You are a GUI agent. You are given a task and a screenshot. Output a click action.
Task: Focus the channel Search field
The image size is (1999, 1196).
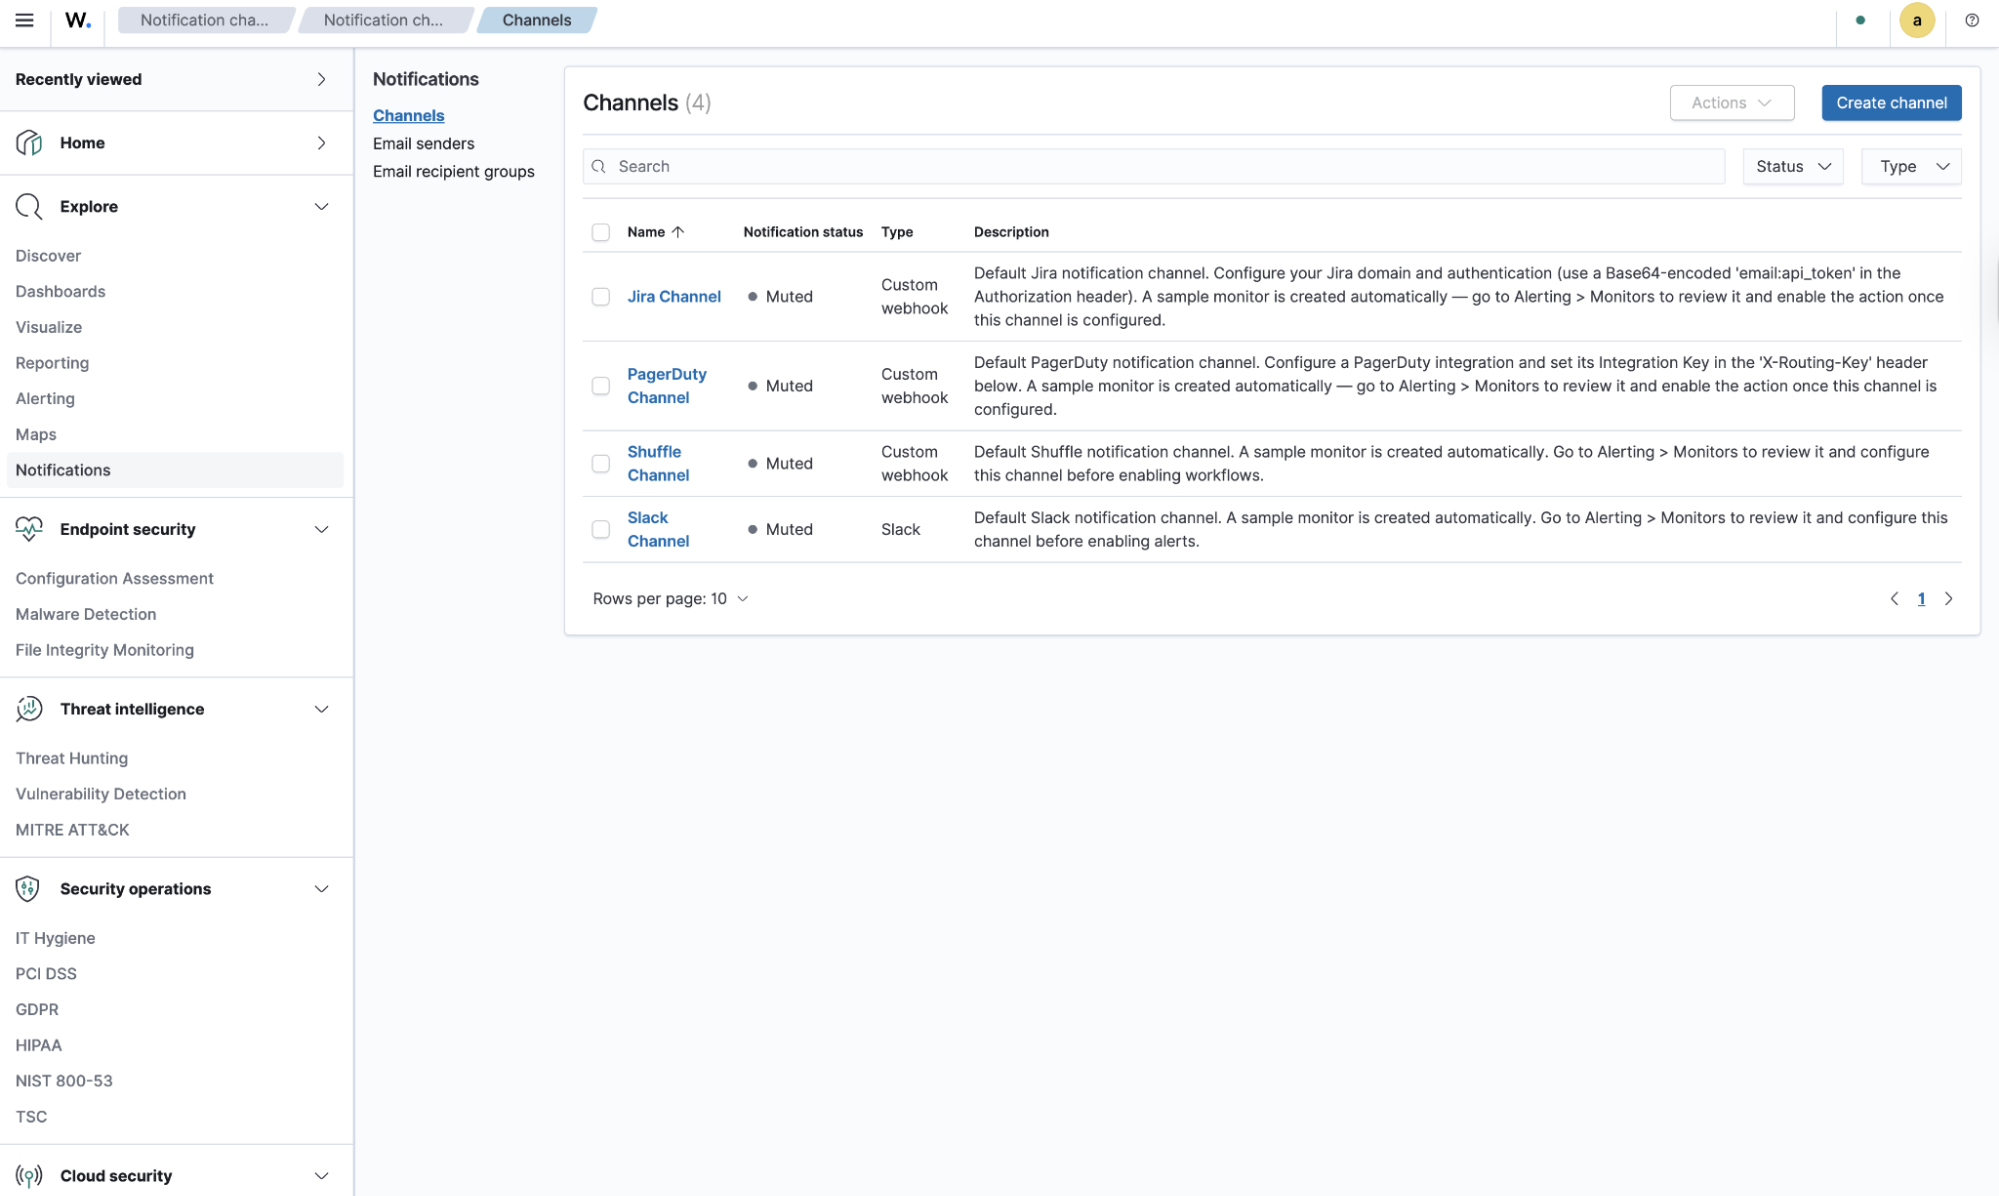pos(1154,166)
